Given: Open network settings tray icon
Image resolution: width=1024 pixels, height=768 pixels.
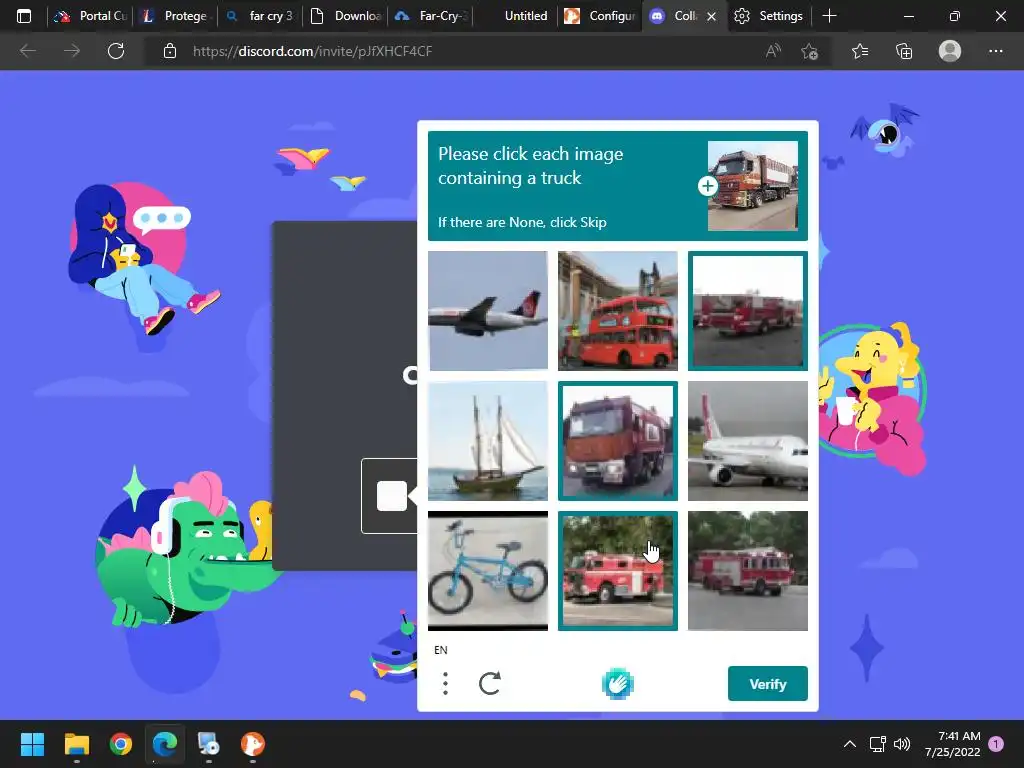Looking at the screenshot, I should tap(877, 744).
